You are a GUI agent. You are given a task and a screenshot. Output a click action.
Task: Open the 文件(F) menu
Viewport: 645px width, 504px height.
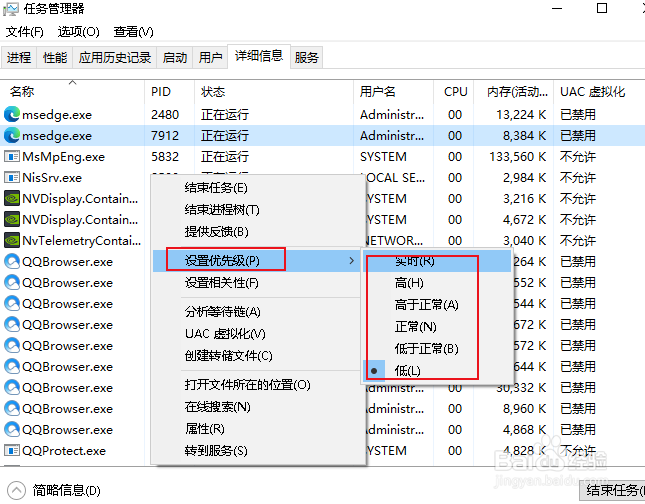pos(25,32)
